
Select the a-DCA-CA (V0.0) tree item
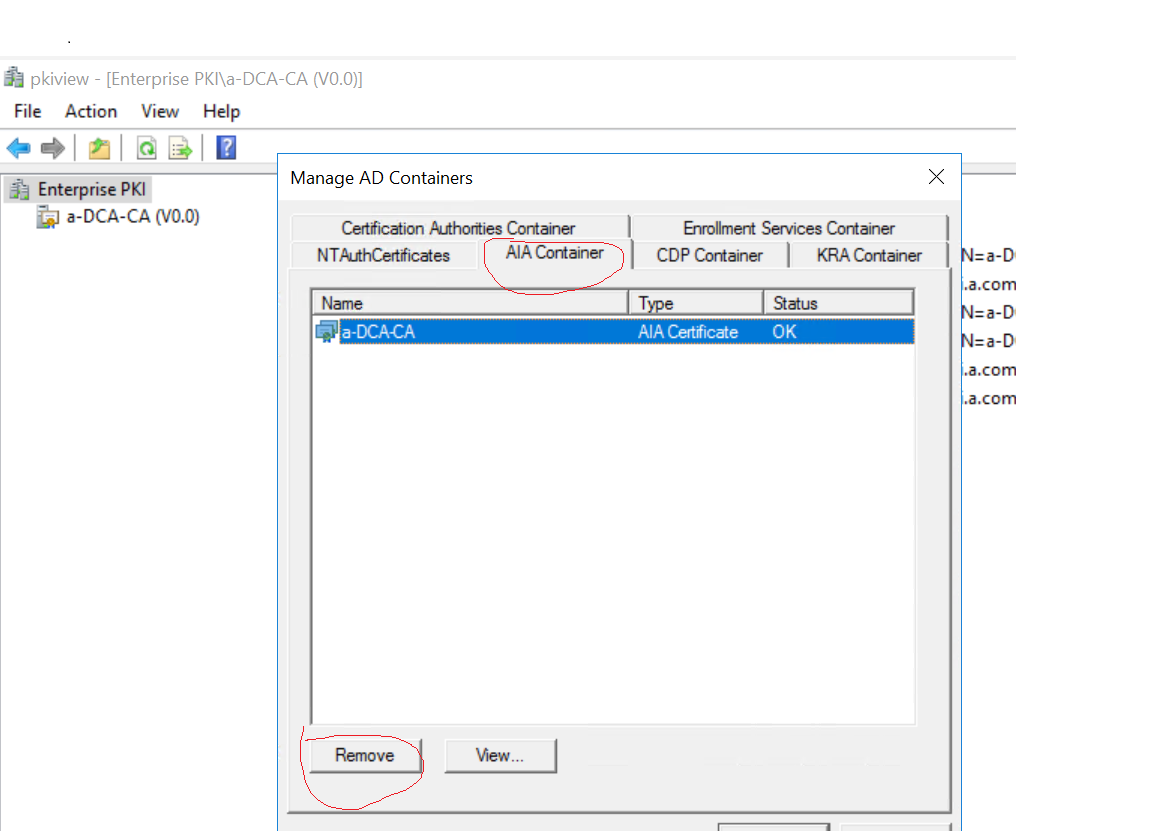point(128,216)
